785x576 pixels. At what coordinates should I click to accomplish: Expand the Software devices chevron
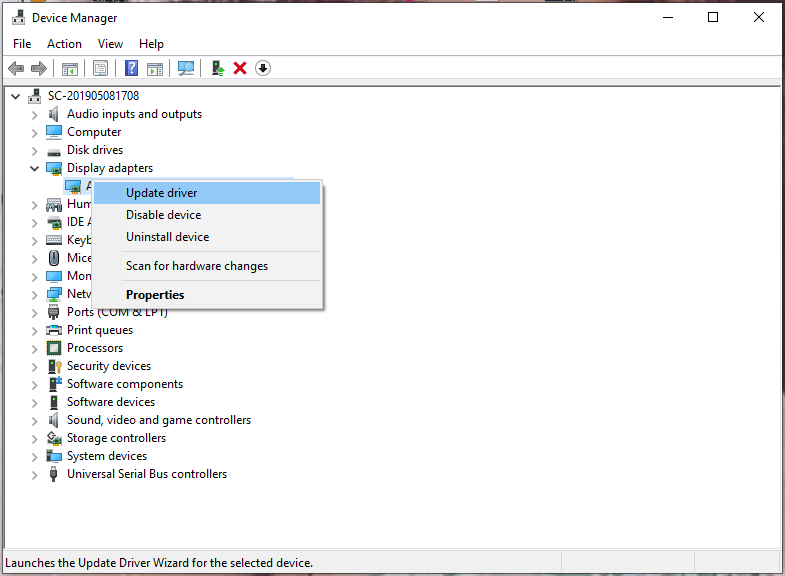point(34,403)
